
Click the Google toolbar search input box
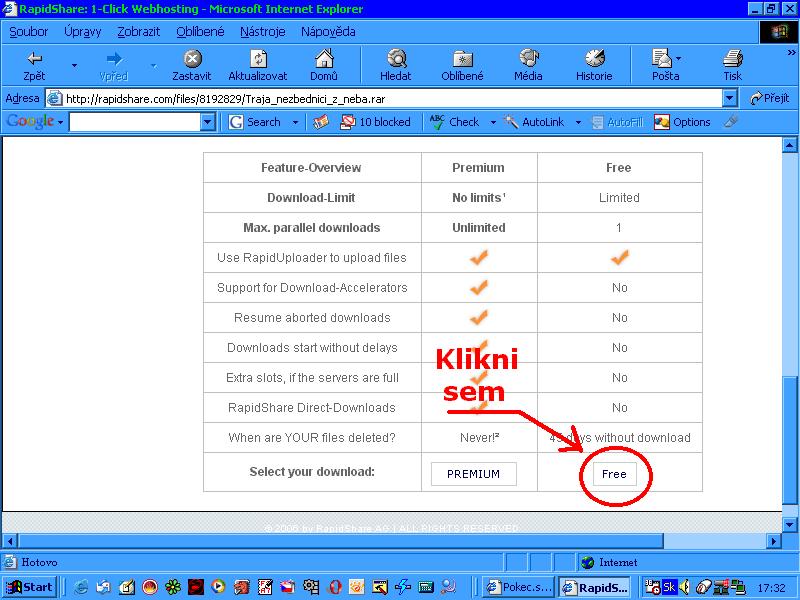coord(135,122)
